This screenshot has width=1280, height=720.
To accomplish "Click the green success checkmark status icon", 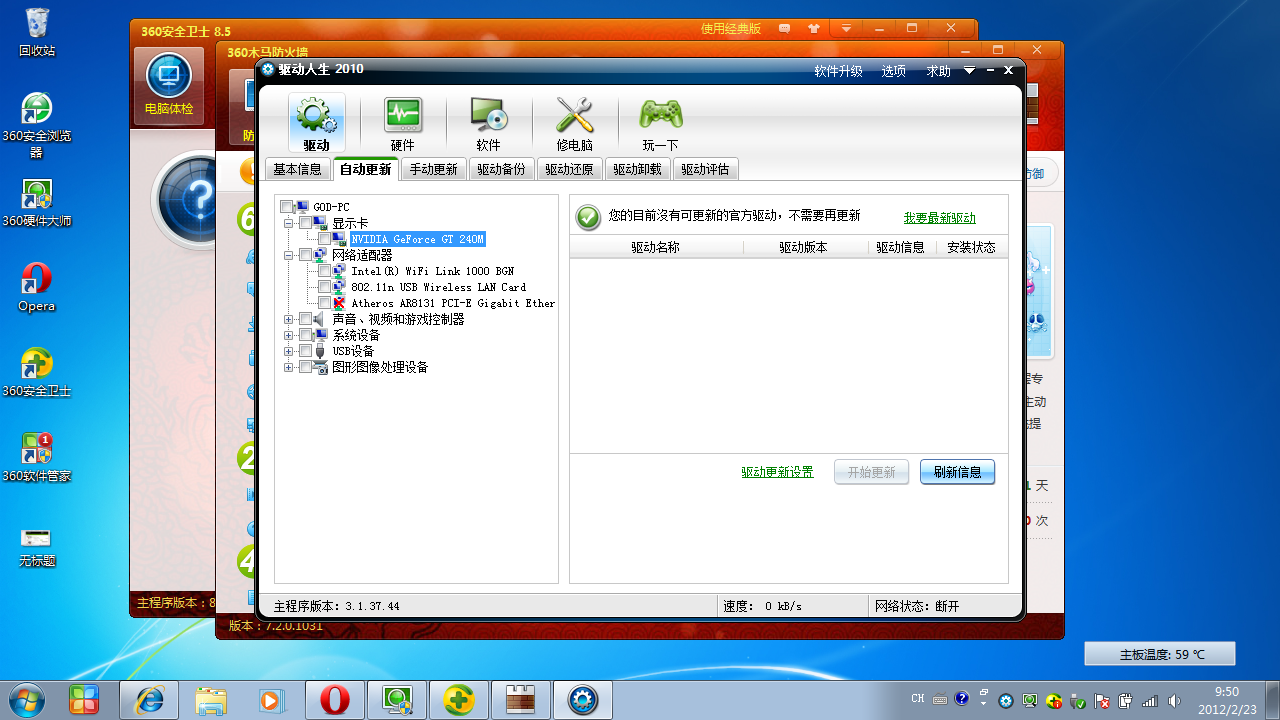I will [588, 216].
